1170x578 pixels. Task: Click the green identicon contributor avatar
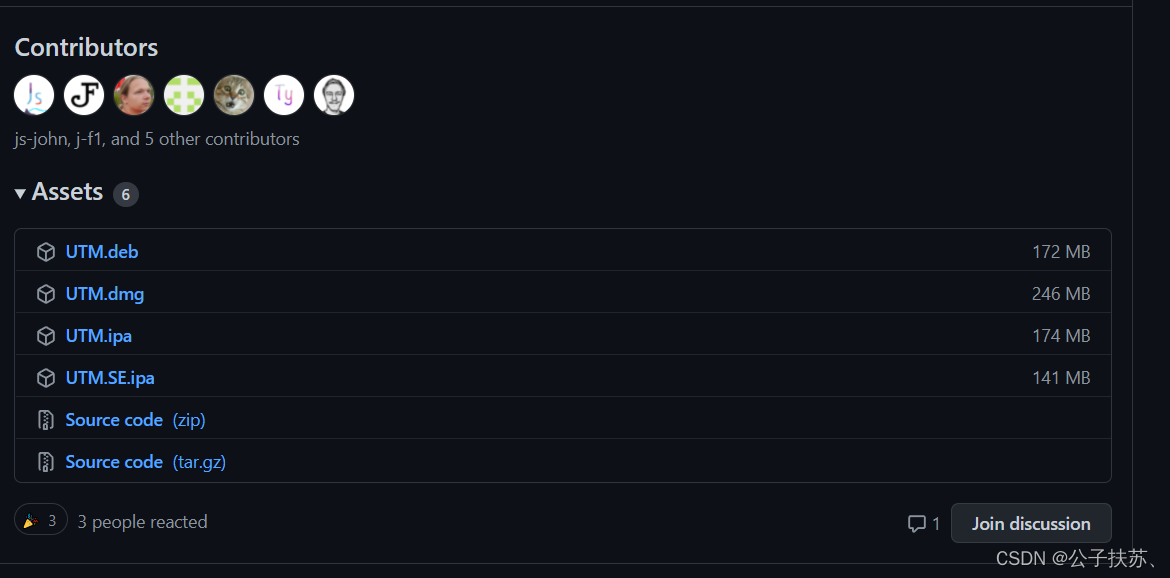click(x=184, y=95)
